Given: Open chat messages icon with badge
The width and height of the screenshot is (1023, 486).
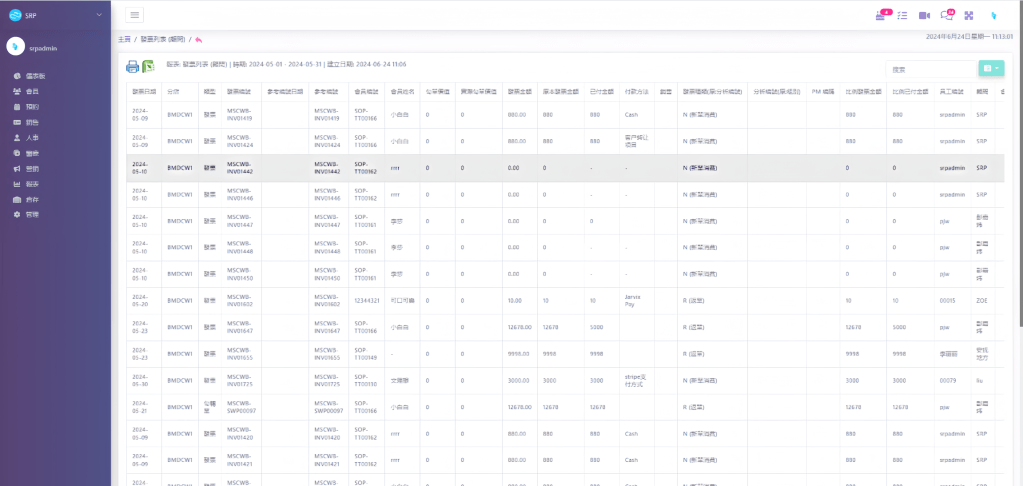Looking at the screenshot, I should pos(946,15).
